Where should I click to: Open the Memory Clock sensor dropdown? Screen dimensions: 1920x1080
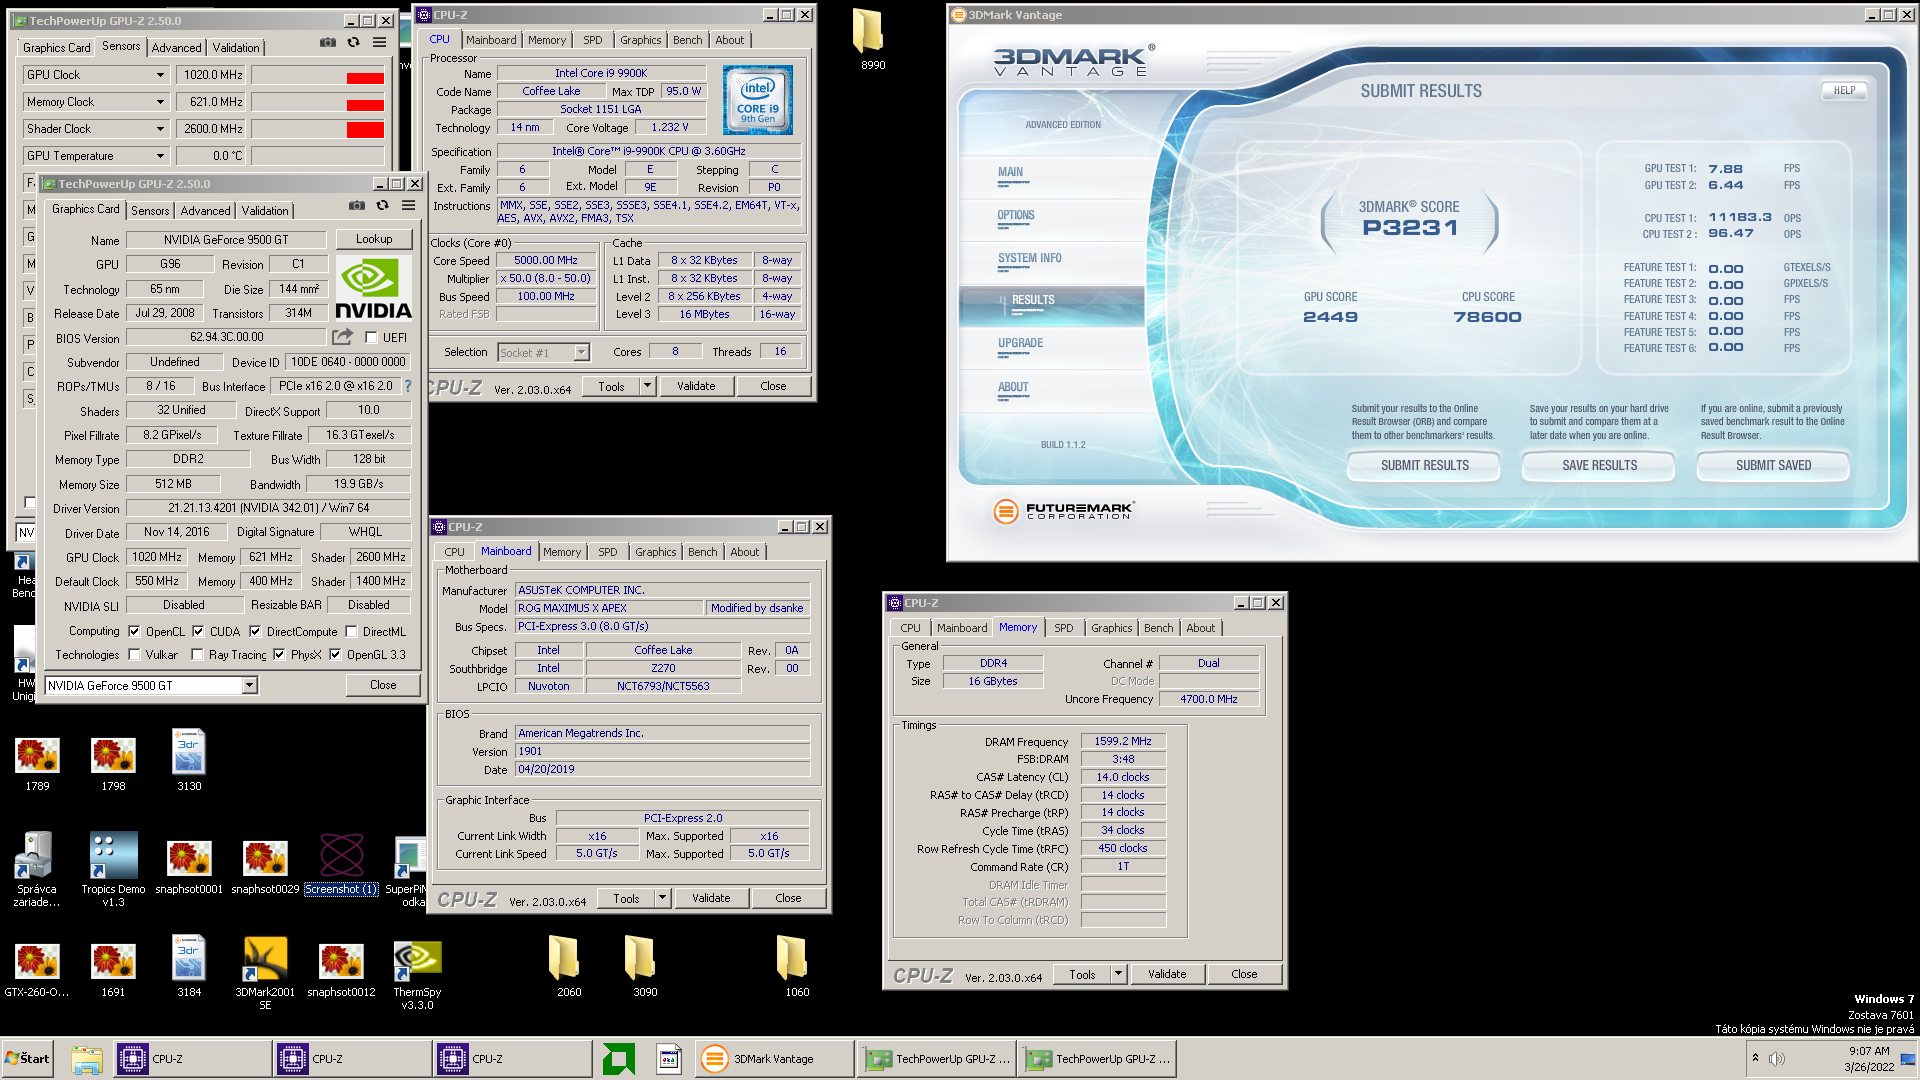(x=160, y=102)
